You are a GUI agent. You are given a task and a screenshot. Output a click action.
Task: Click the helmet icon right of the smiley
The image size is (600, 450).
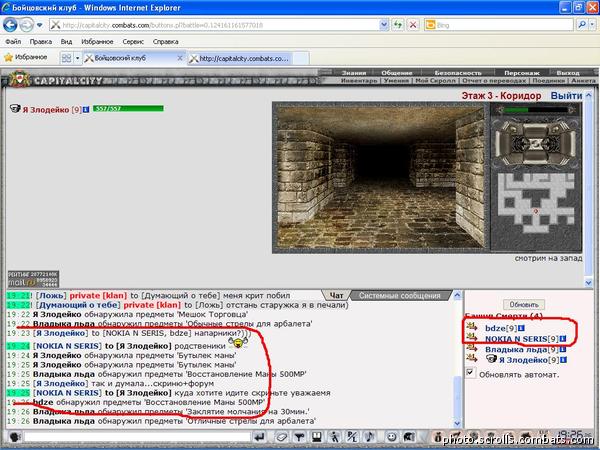(x=409, y=437)
